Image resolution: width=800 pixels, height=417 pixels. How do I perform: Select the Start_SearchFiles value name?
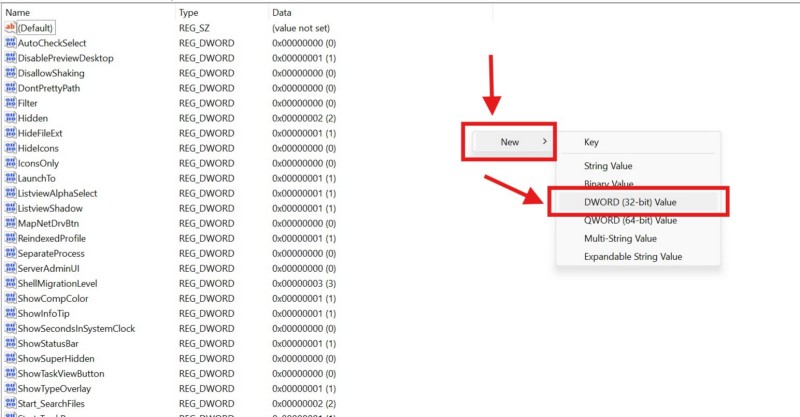pyautogui.click(x=52, y=404)
